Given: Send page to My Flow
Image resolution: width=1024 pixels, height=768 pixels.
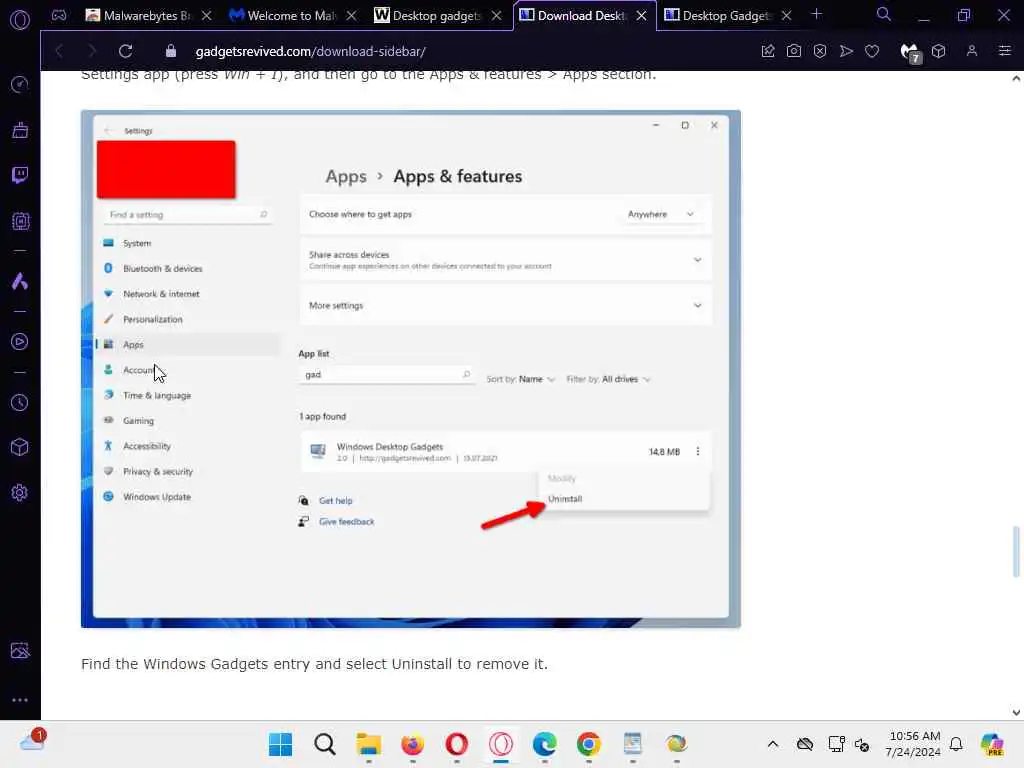Looking at the screenshot, I should [x=846, y=51].
